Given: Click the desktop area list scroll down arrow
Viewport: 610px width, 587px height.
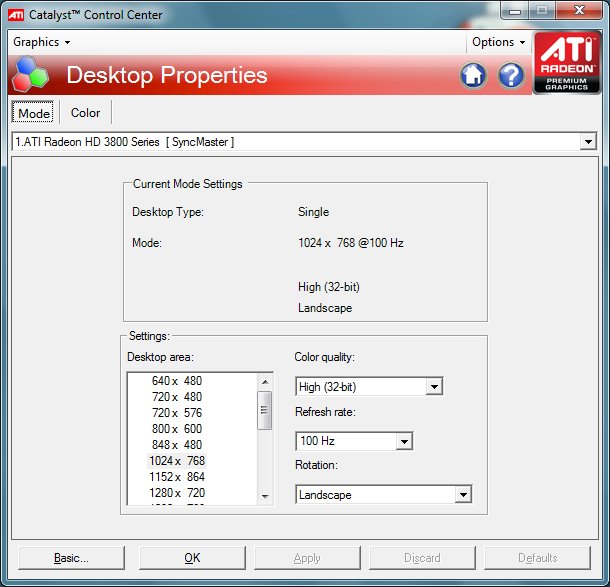Looking at the screenshot, I should [x=265, y=496].
